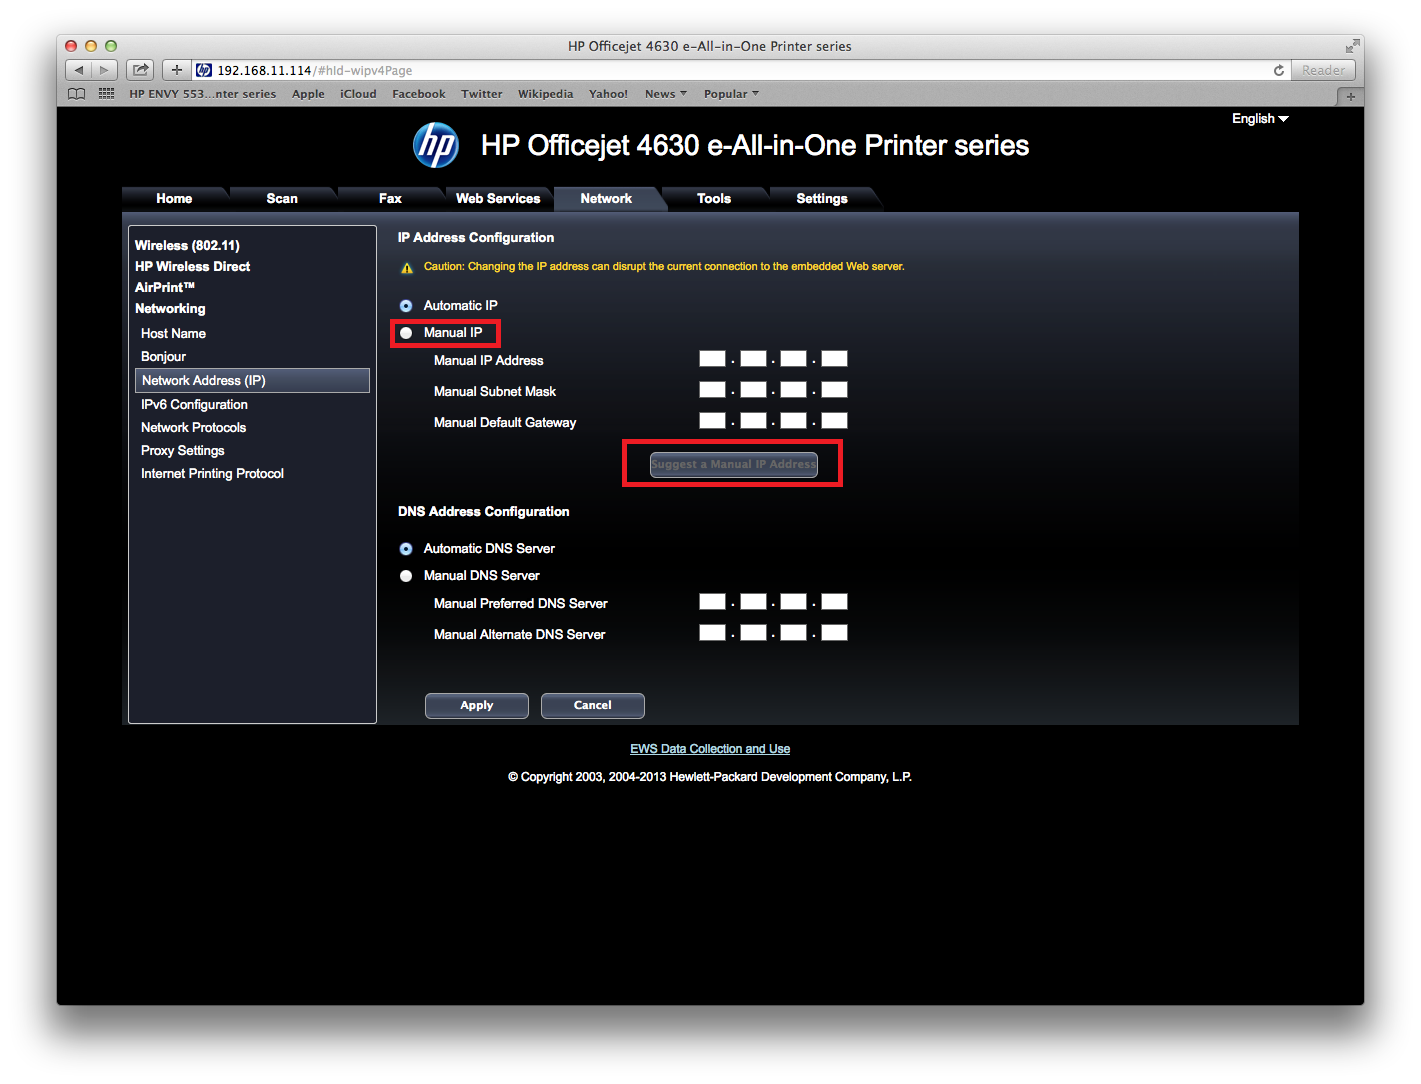Open the Tools tab
Screen dimensions: 1421x1084
pyautogui.click(x=714, y=199)
